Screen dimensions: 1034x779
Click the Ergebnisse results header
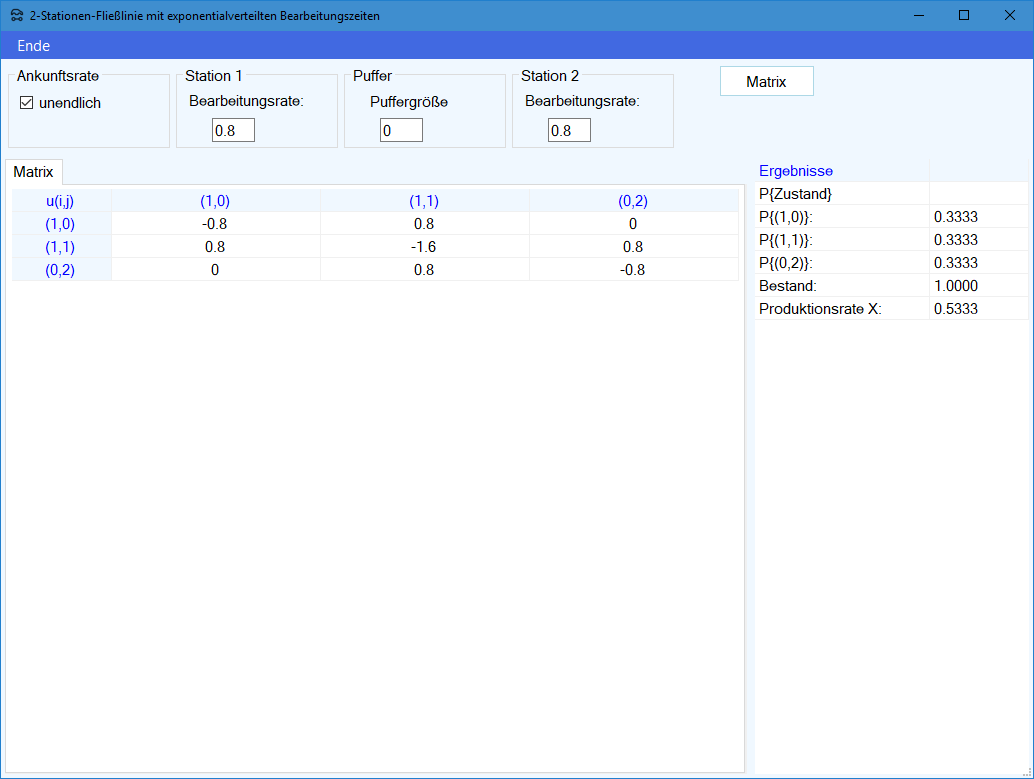click(796, 171)
